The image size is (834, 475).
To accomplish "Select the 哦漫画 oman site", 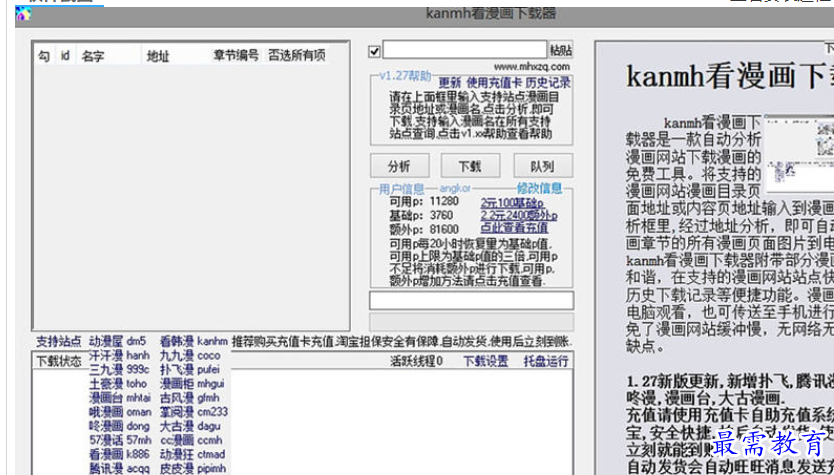I will pos(120,412).
